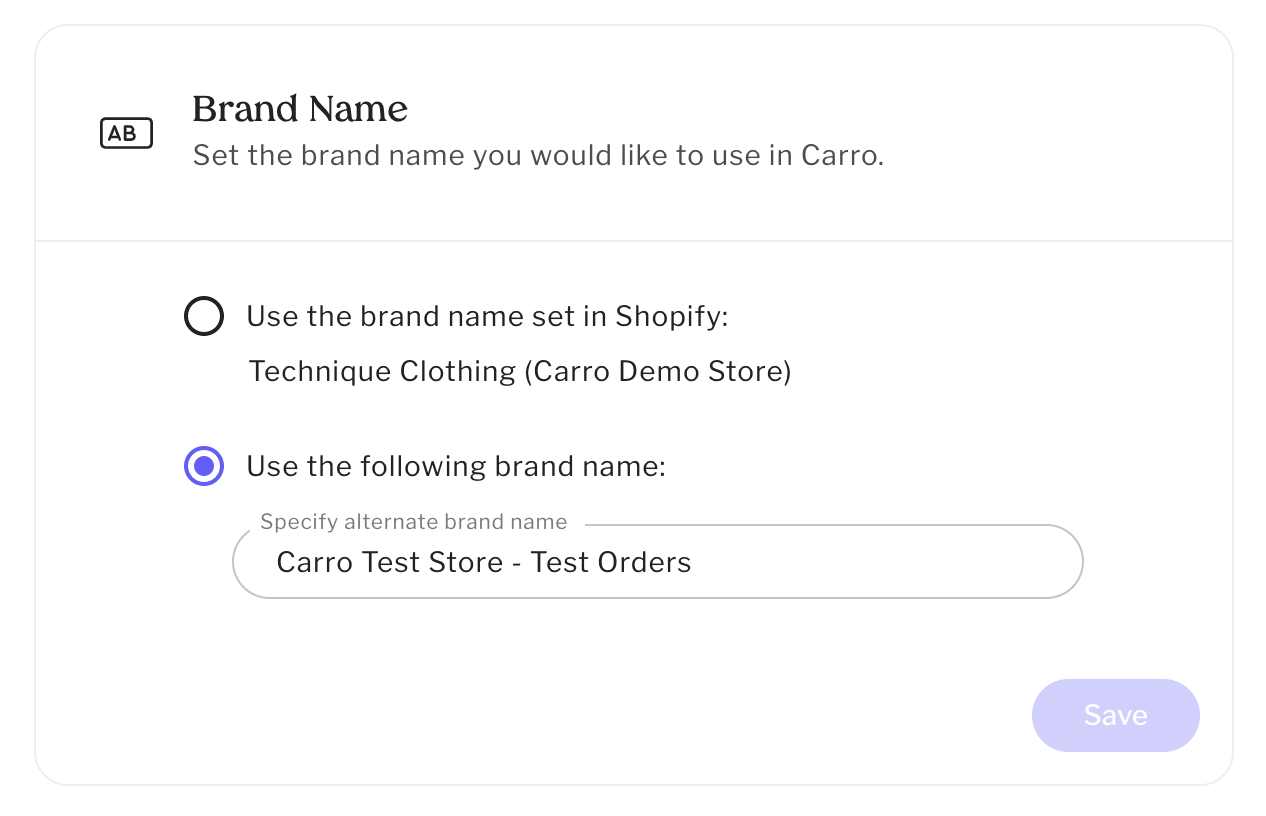Click the 'Use the following brand name:' label

455,467
